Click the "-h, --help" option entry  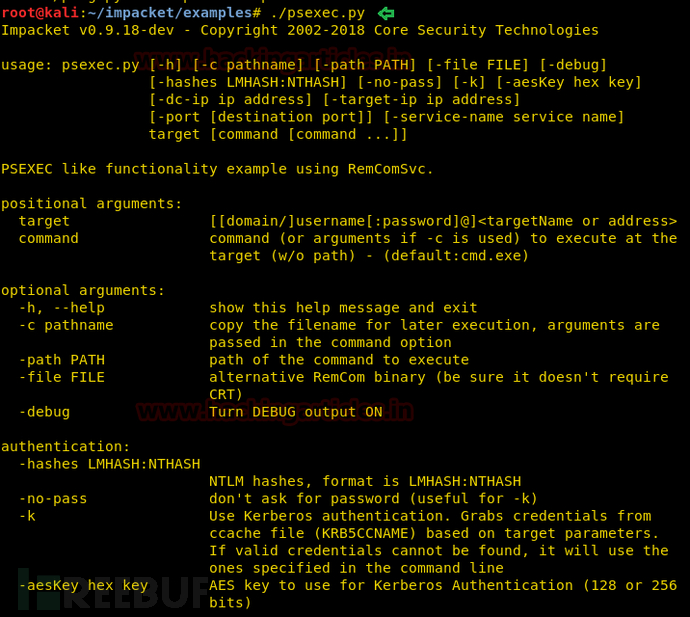(62, 308)
